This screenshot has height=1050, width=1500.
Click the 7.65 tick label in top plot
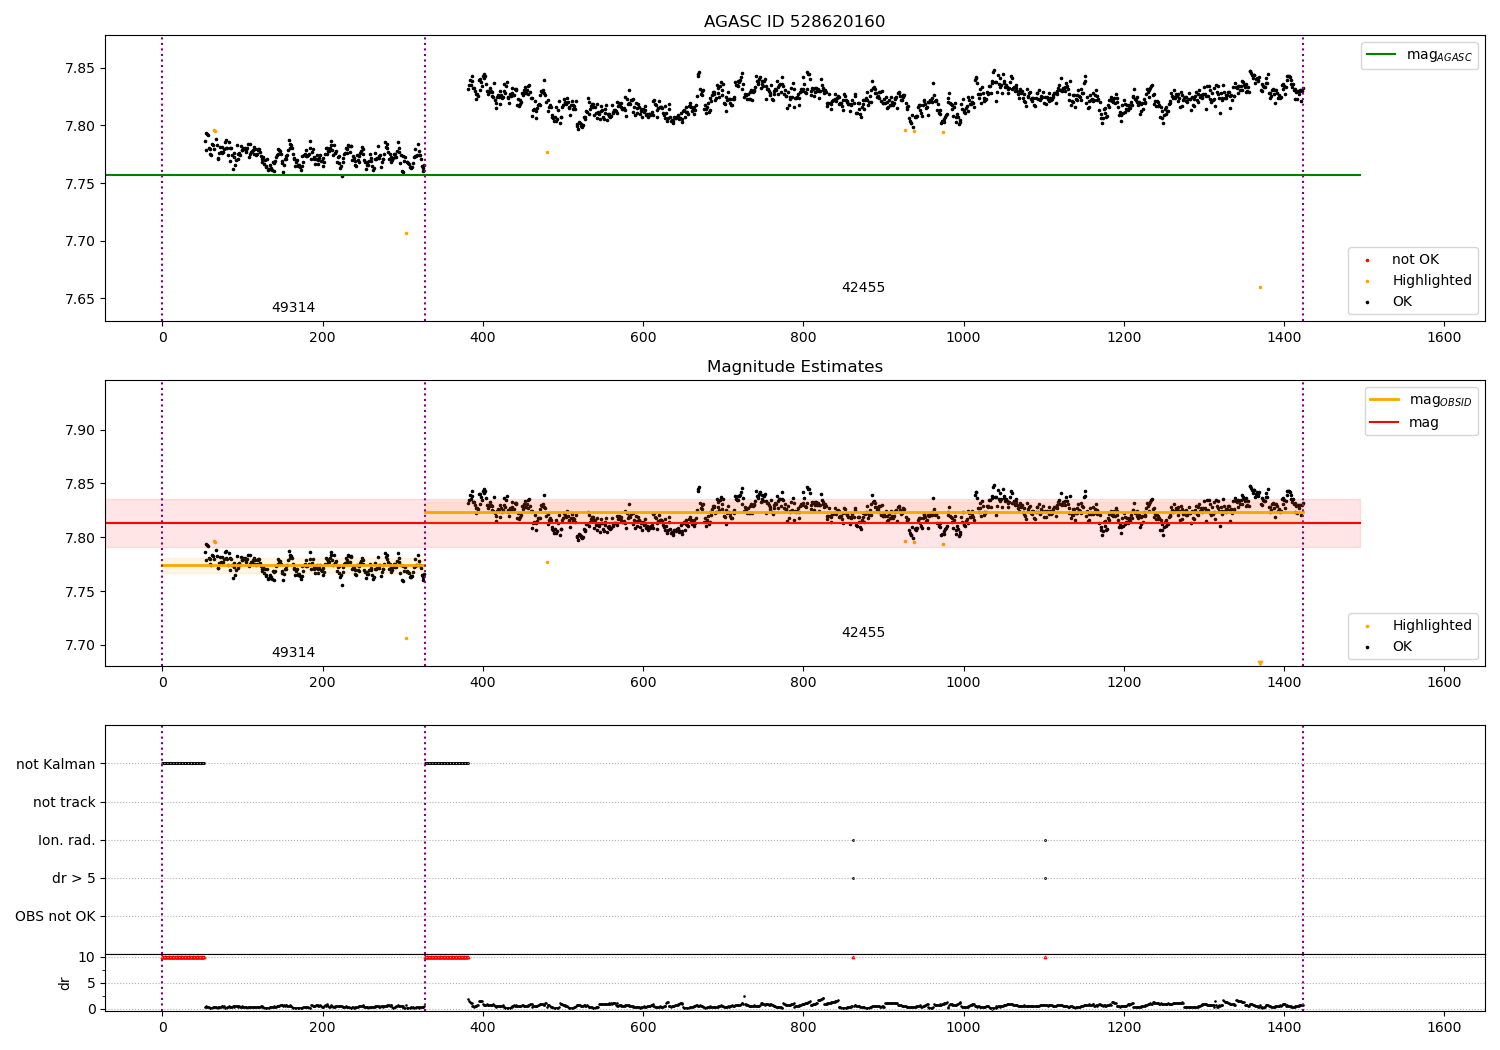click(x=80, y=299)
